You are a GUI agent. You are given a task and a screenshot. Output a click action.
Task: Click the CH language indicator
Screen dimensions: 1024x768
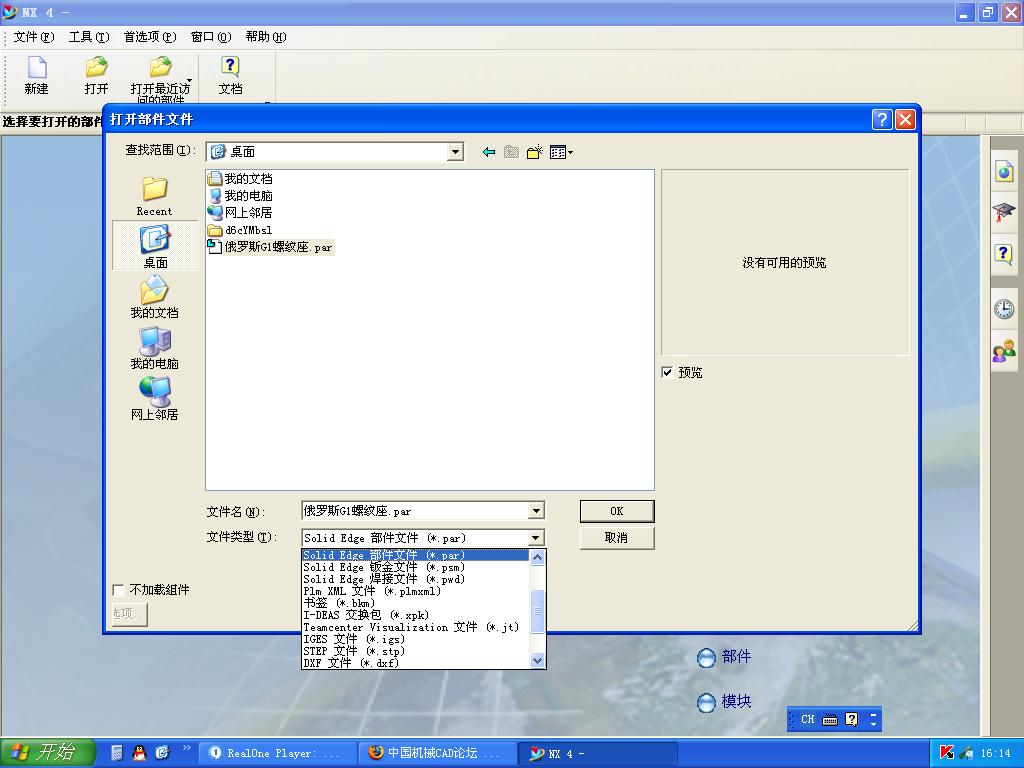[x=807, y=720]
